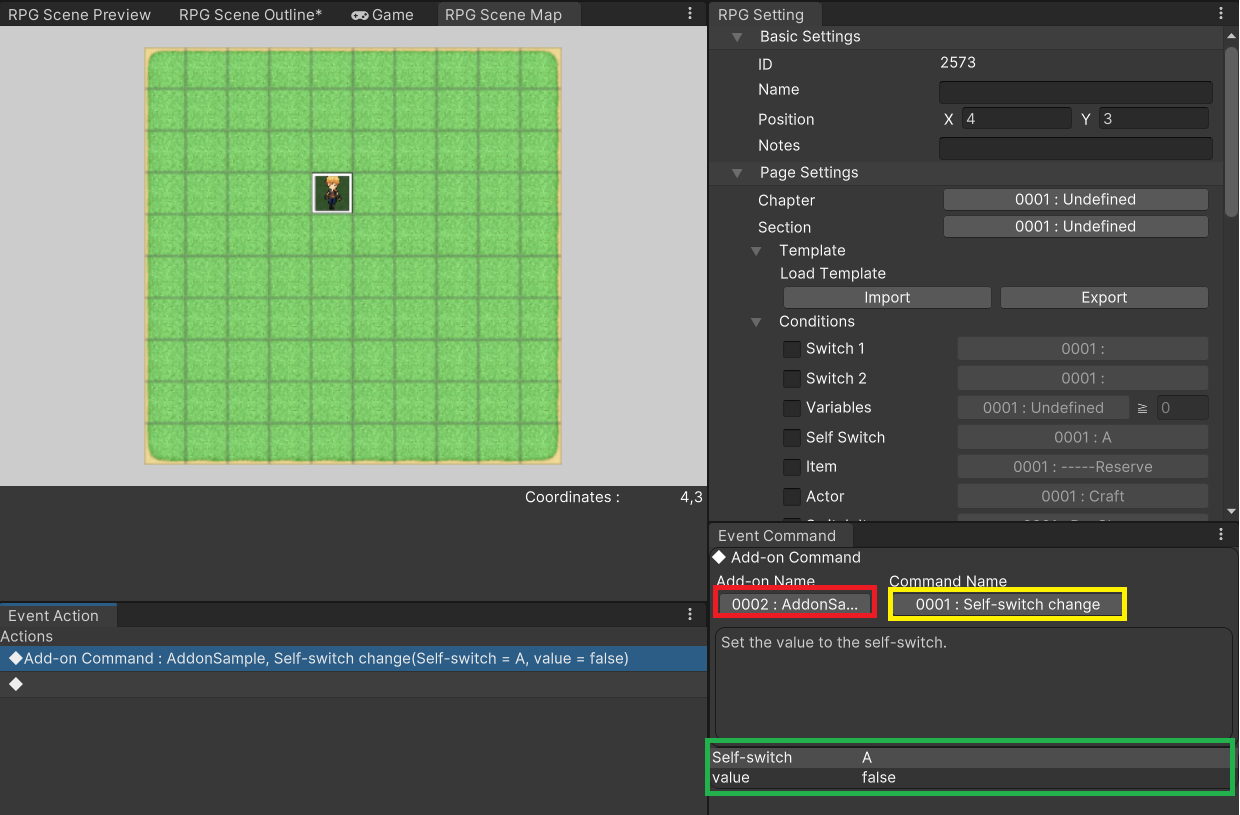Open the RPG Scene Preview tab
This screenshot has height=815, width=1240.
coord(80,15)
